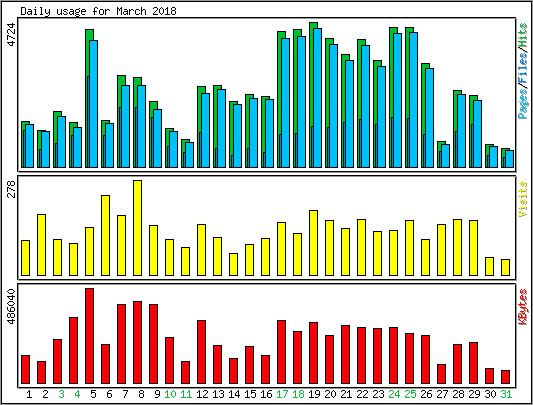Click the red KBytes legend label

point(523,307)
